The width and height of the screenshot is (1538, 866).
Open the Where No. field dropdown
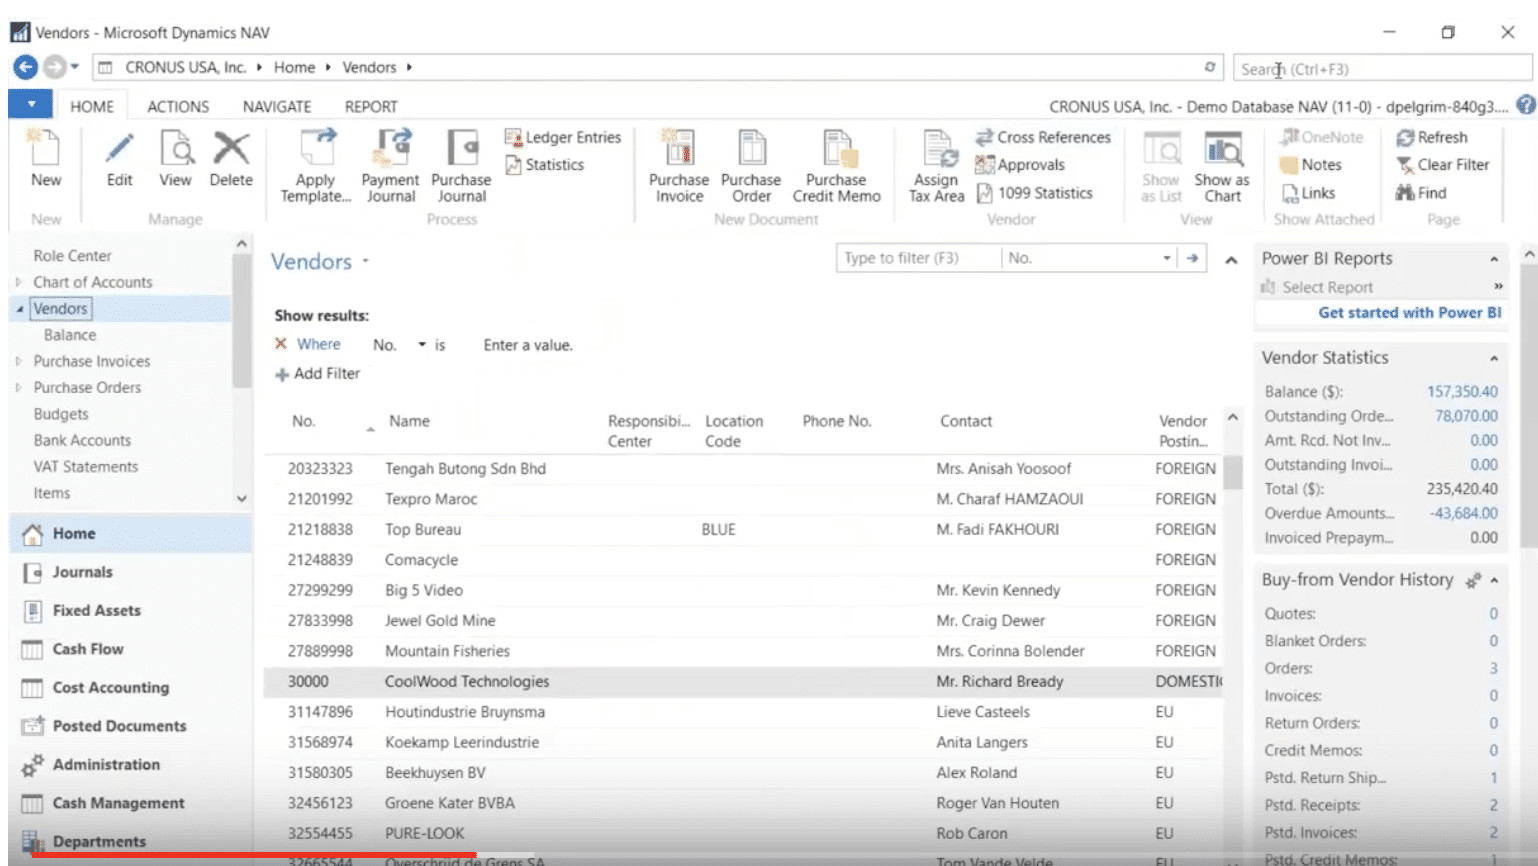[422, 345]
